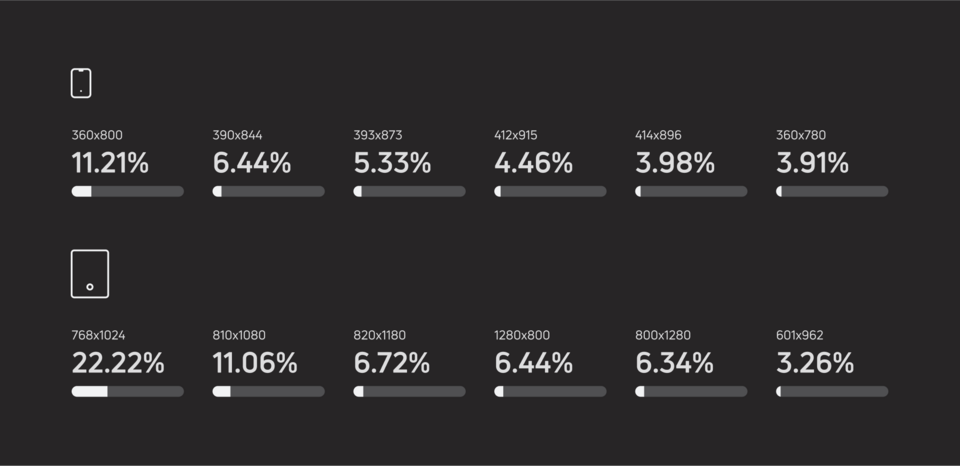Screen dimensions: 960x466
Task: Click the 414x896 progress bar
Action: tap(691, 191)
